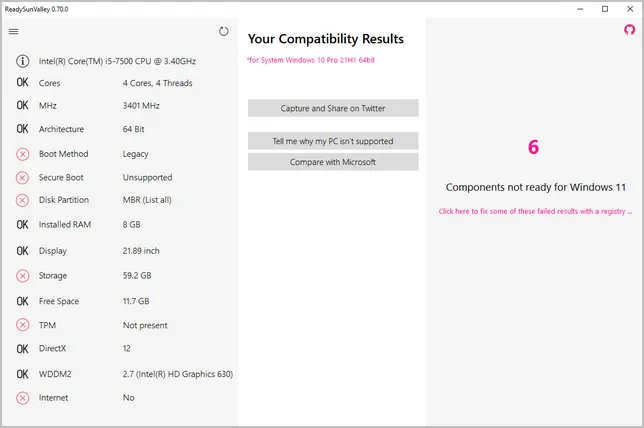This screenshot has height=428, width=644.
Task: Click the failed Boot Method icon
Action: (22, 154)
